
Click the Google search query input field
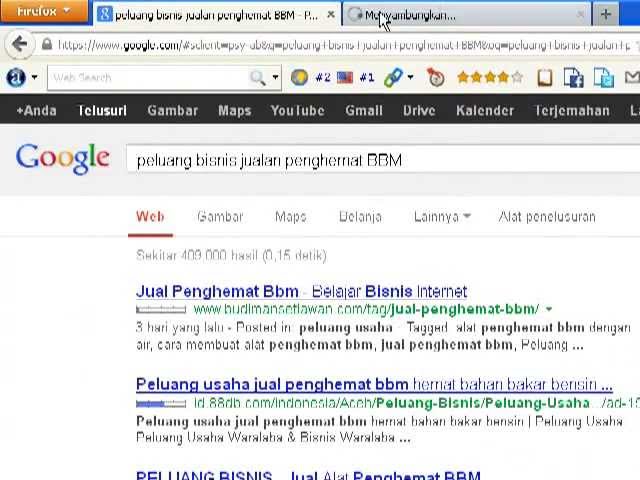(380, 160)
